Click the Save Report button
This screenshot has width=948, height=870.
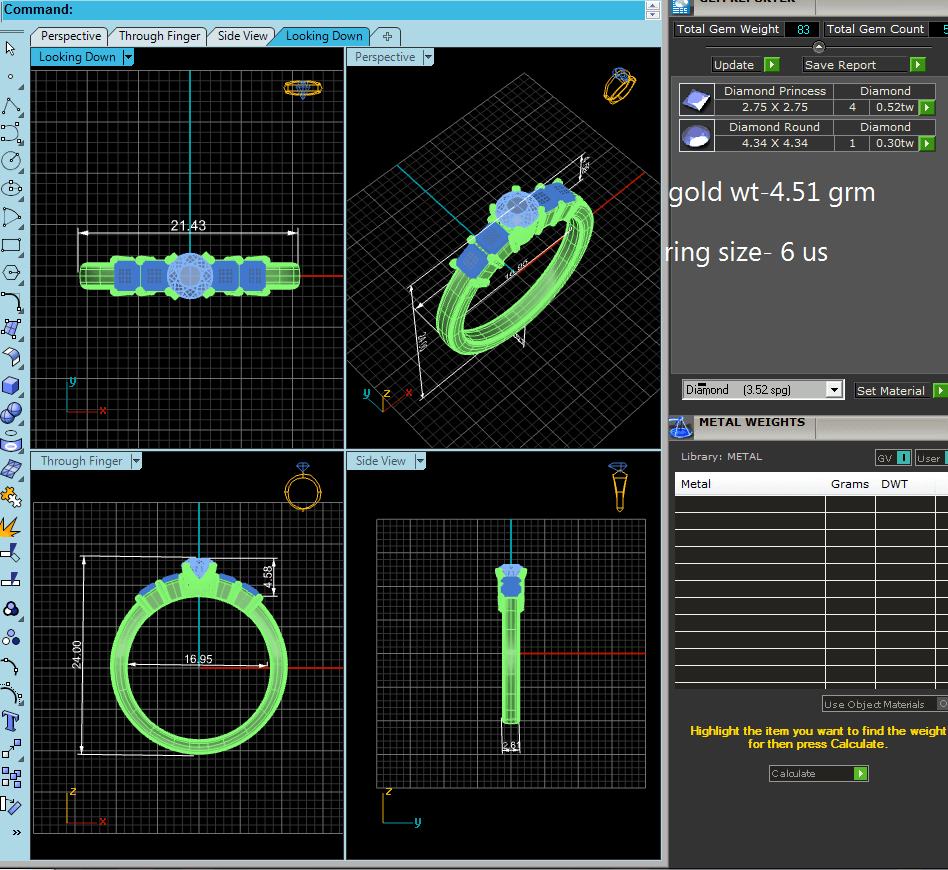[864, 65]
